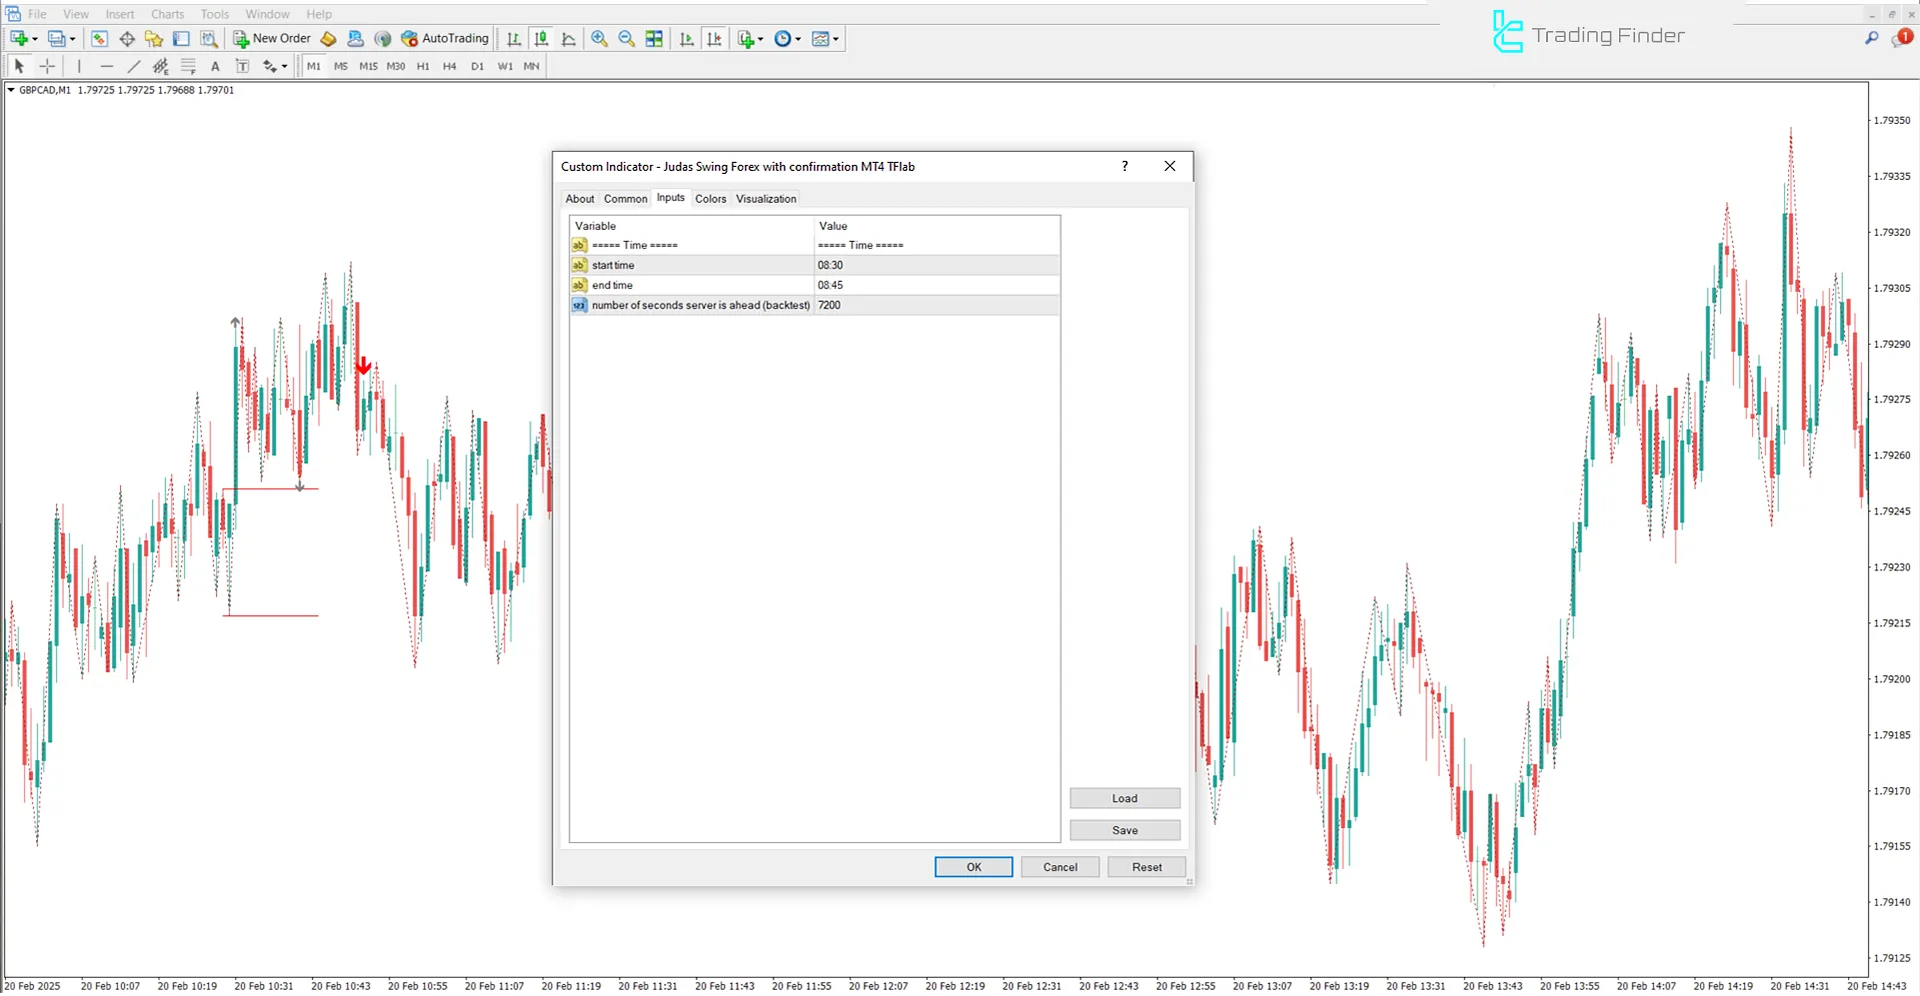Open the New Order window
The height and width of the screenshot is (996, 1920).
[x=272, y=38]
